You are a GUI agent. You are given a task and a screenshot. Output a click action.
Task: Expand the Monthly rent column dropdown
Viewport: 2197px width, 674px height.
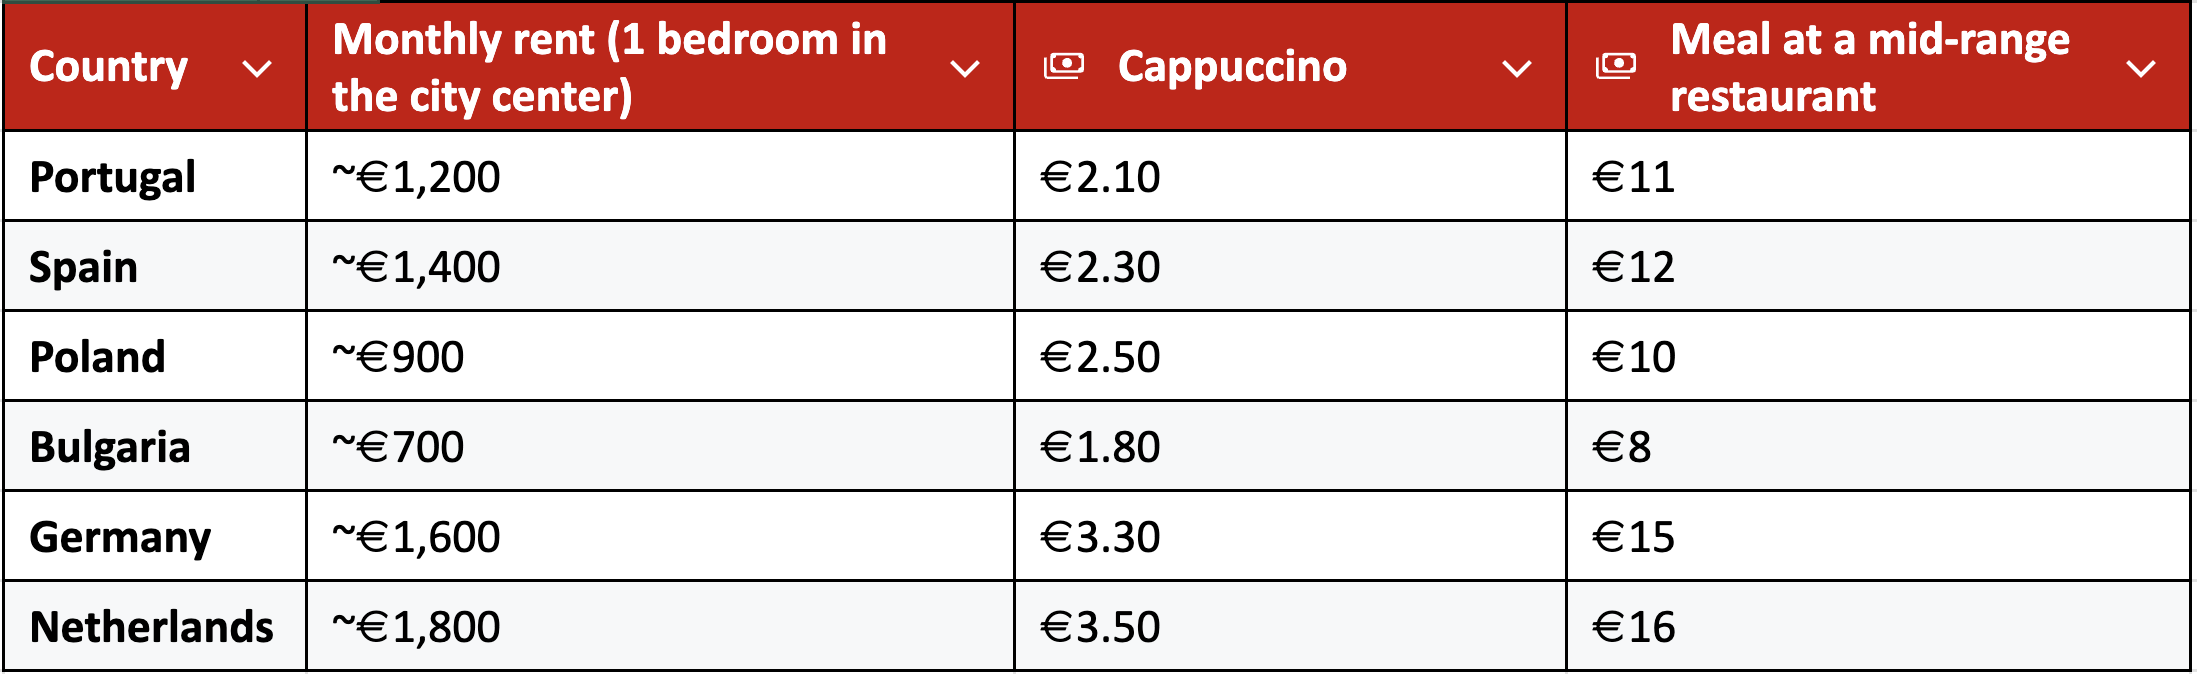point(965,69)
